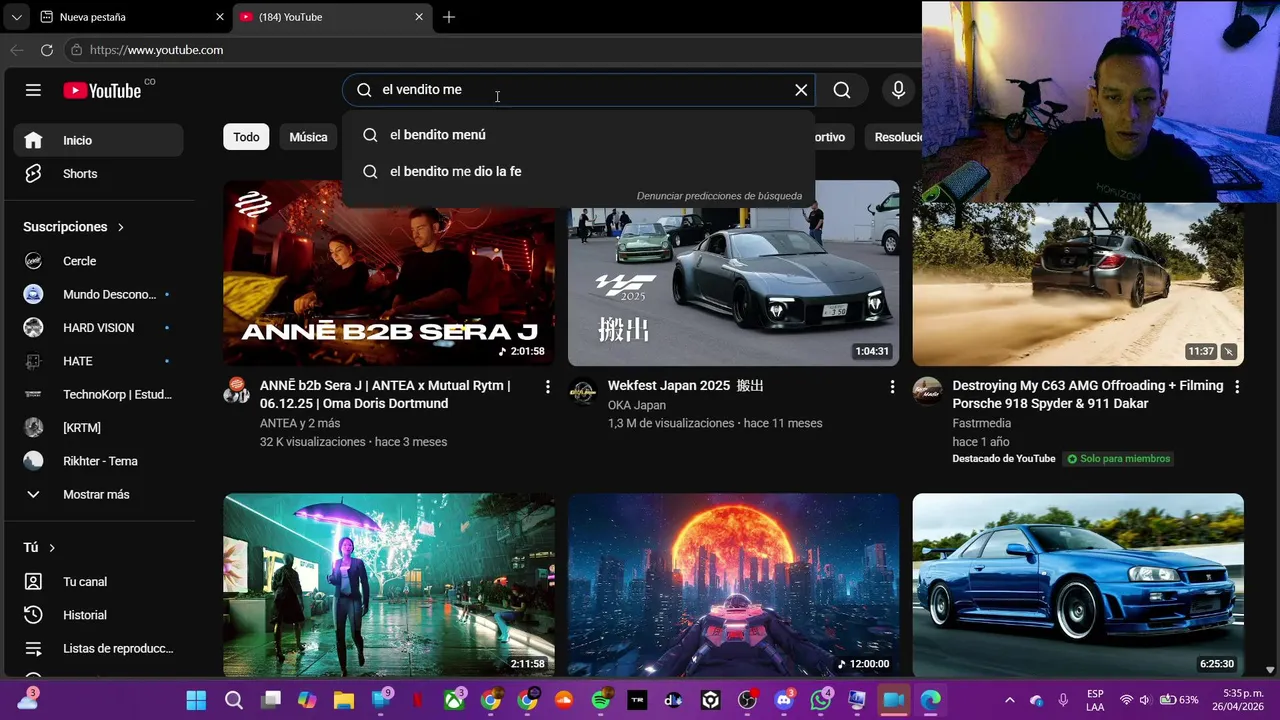The height and width of the screenshot is (720, 1280).
Task: Open the Windows Start menu
Action: (x=196, y=700)
